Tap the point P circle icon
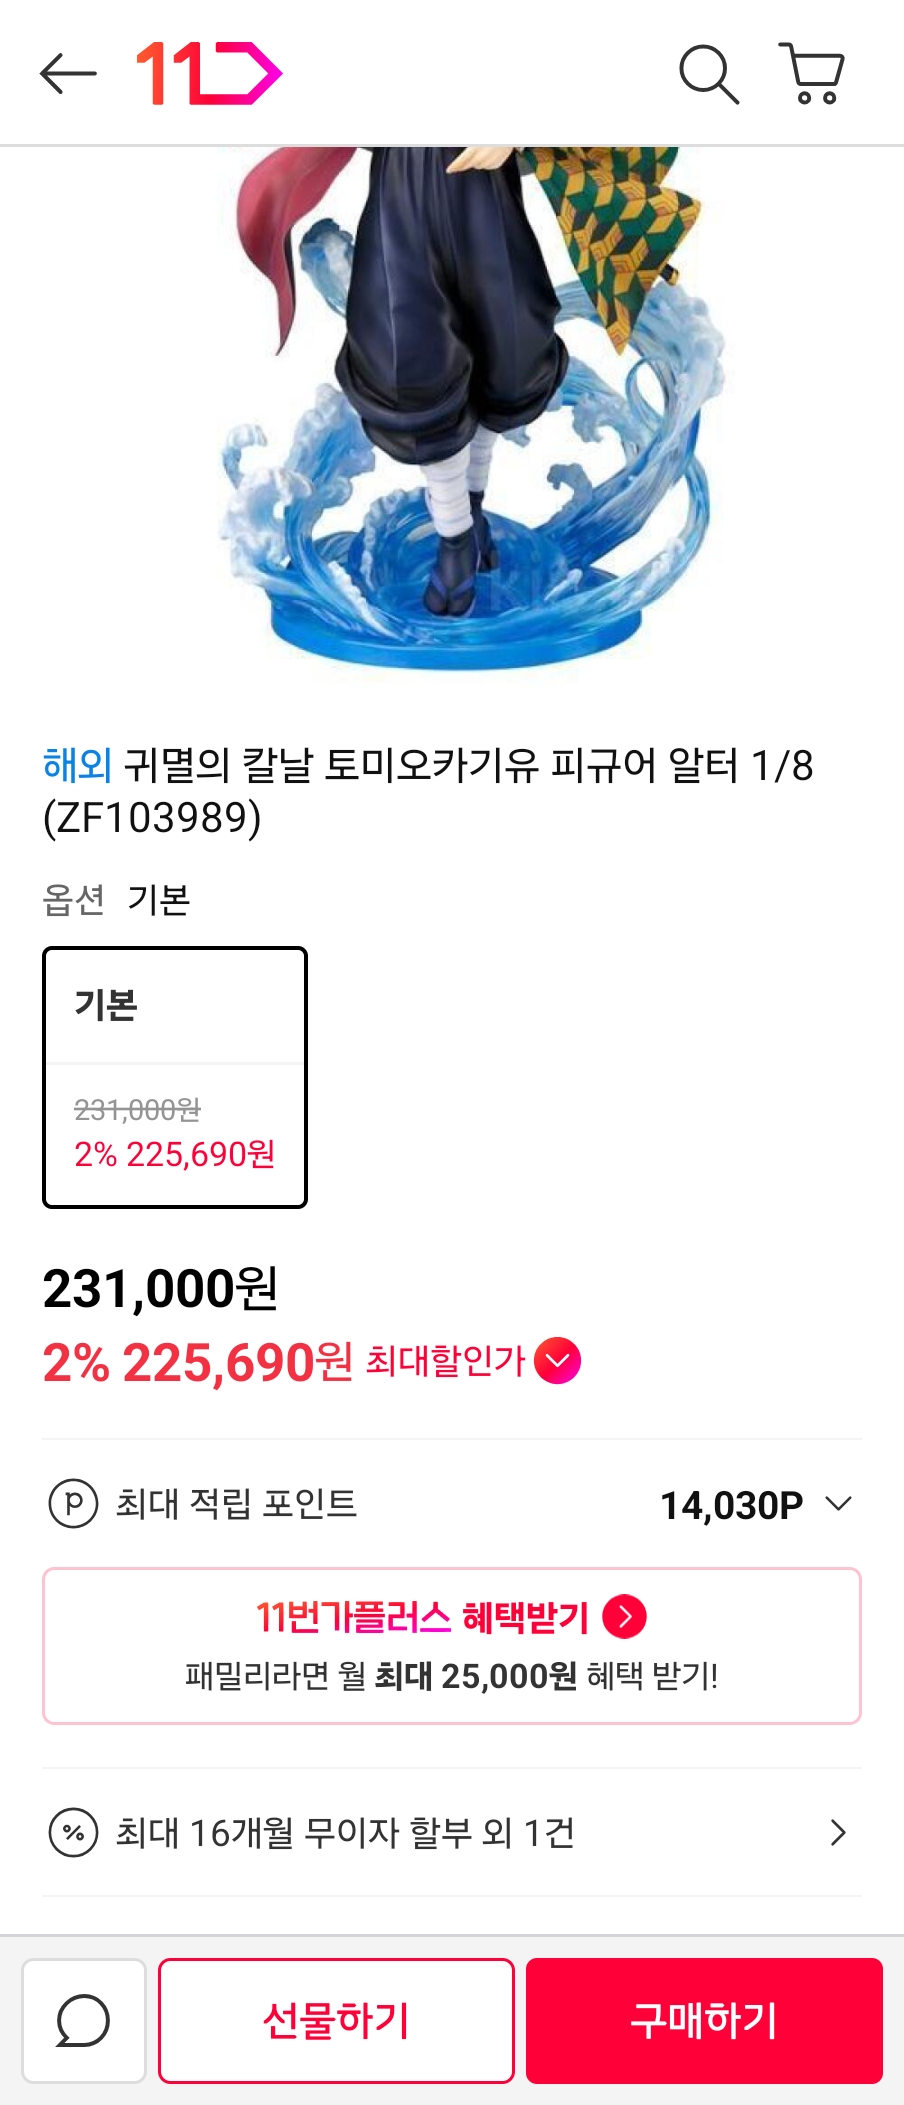Viewport: 904px width, 2105px height. [73, 1503]
